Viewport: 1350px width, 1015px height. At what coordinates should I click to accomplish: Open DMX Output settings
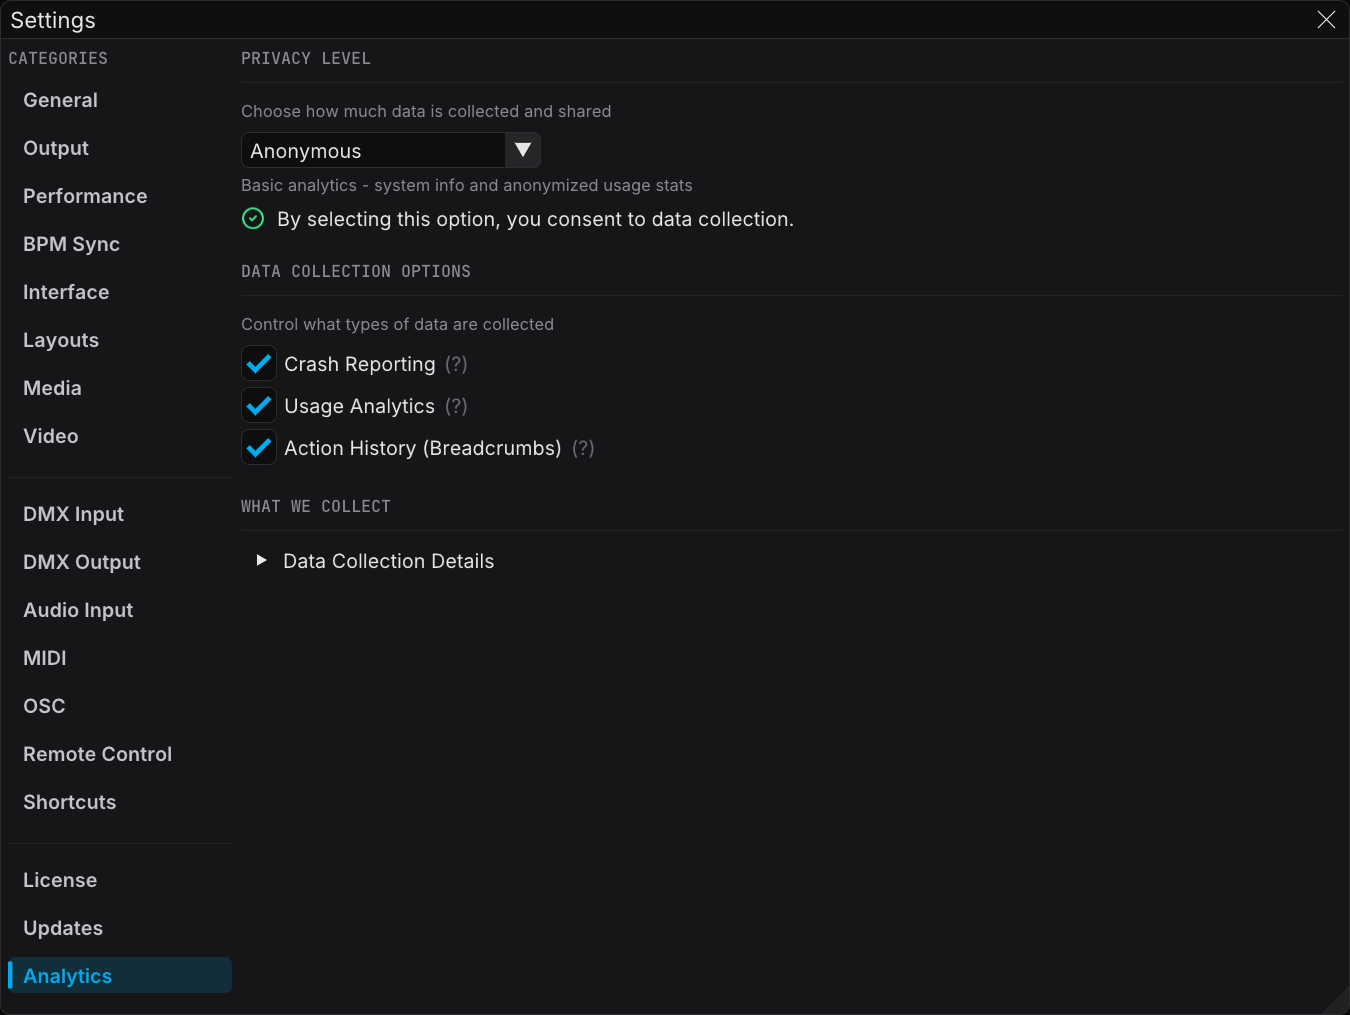coord(120,562)
